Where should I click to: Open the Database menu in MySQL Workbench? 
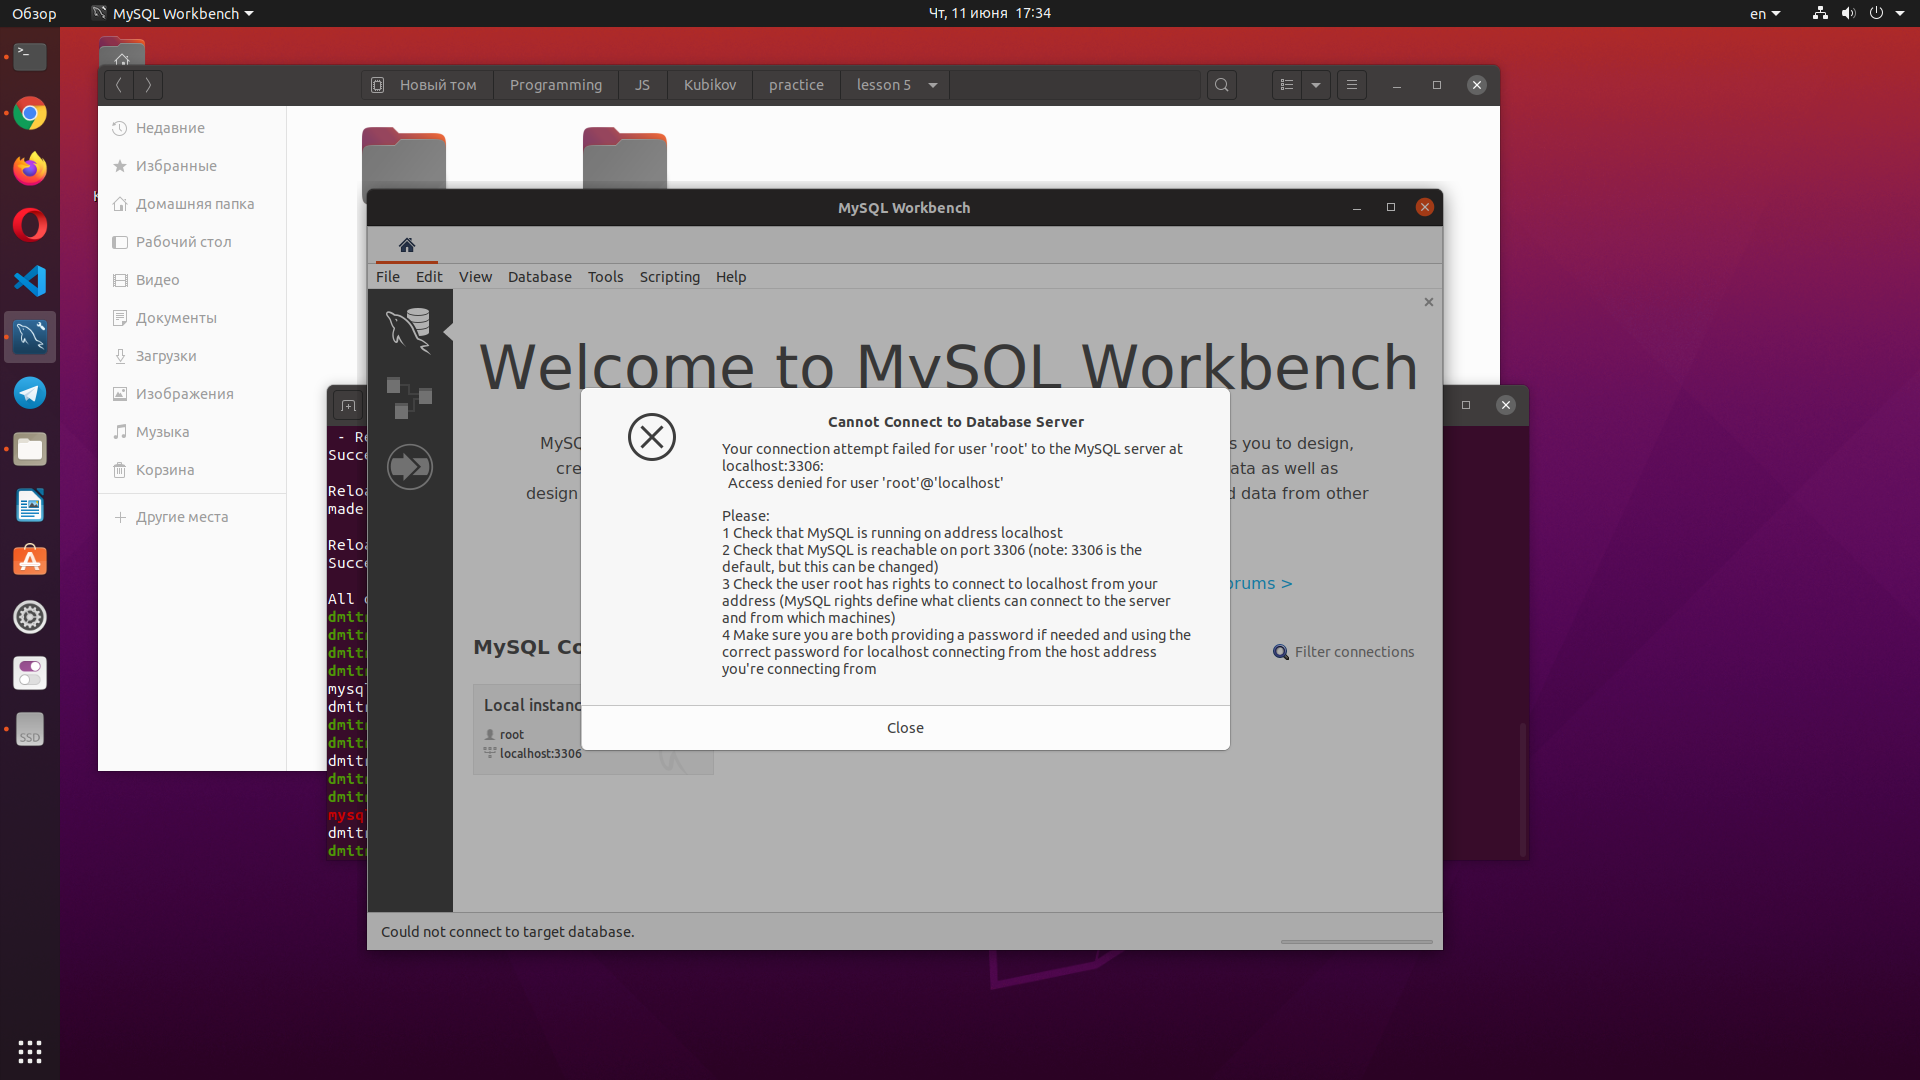[540, 277]
